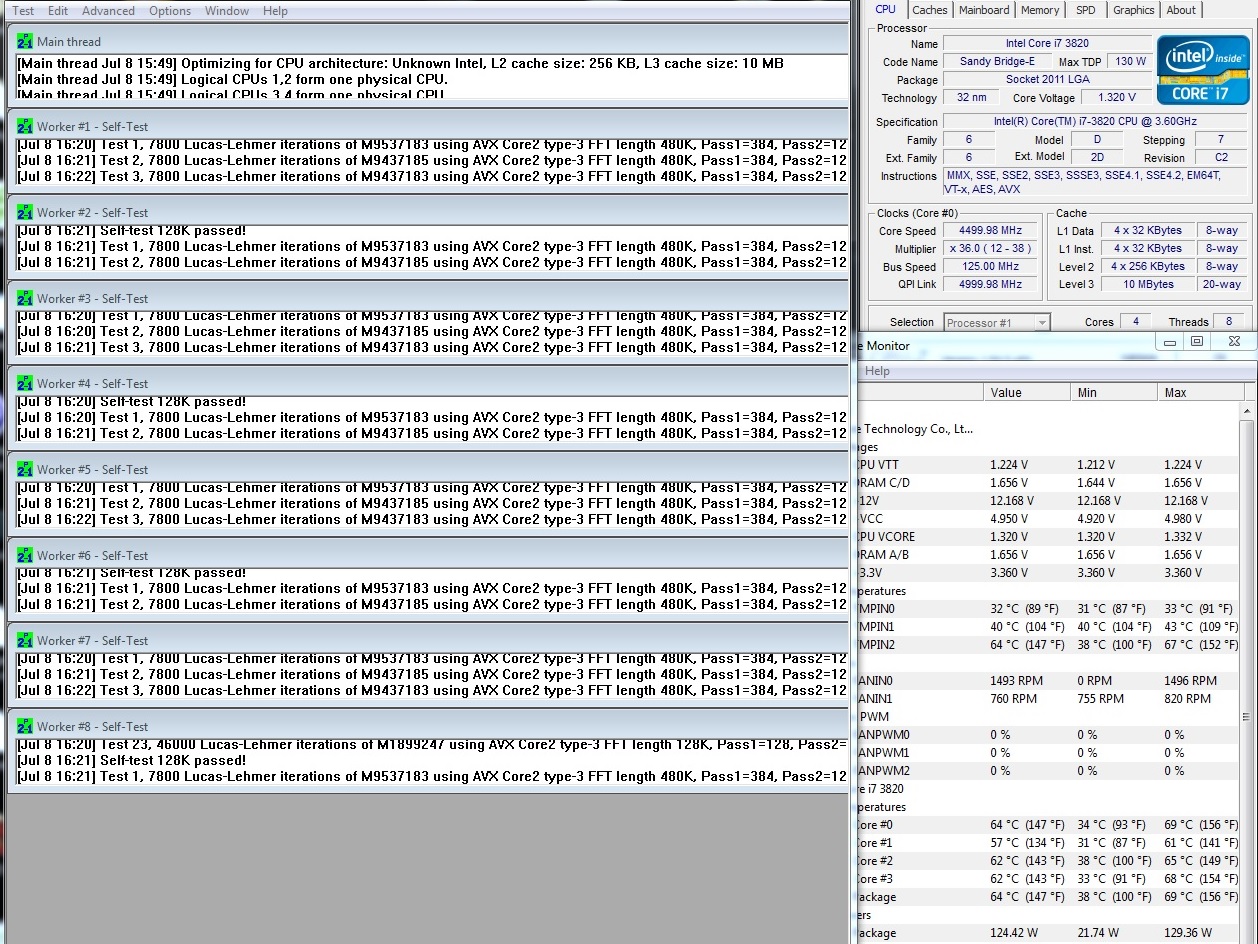Image resolution: width=1258 pixels, height=944 pixels.
Task: Click the Level 3 cache value 10 MBytes
Action: click(x=1147, y=284)
